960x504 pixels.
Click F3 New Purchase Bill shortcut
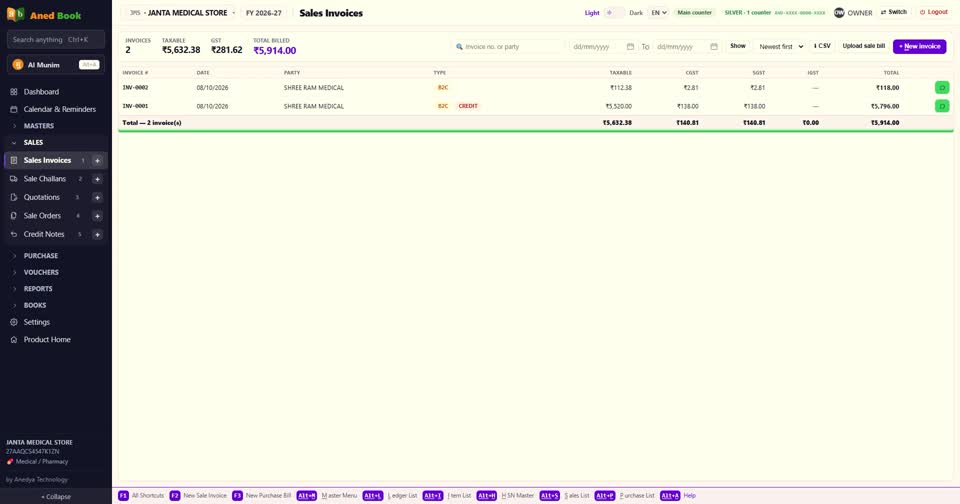tap(262, 495)
